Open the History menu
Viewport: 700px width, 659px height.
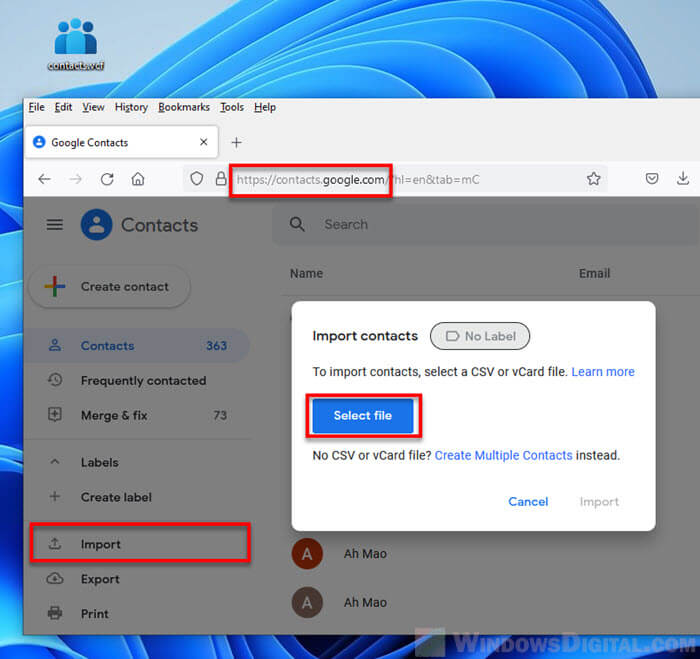click(x=131, y=107)
